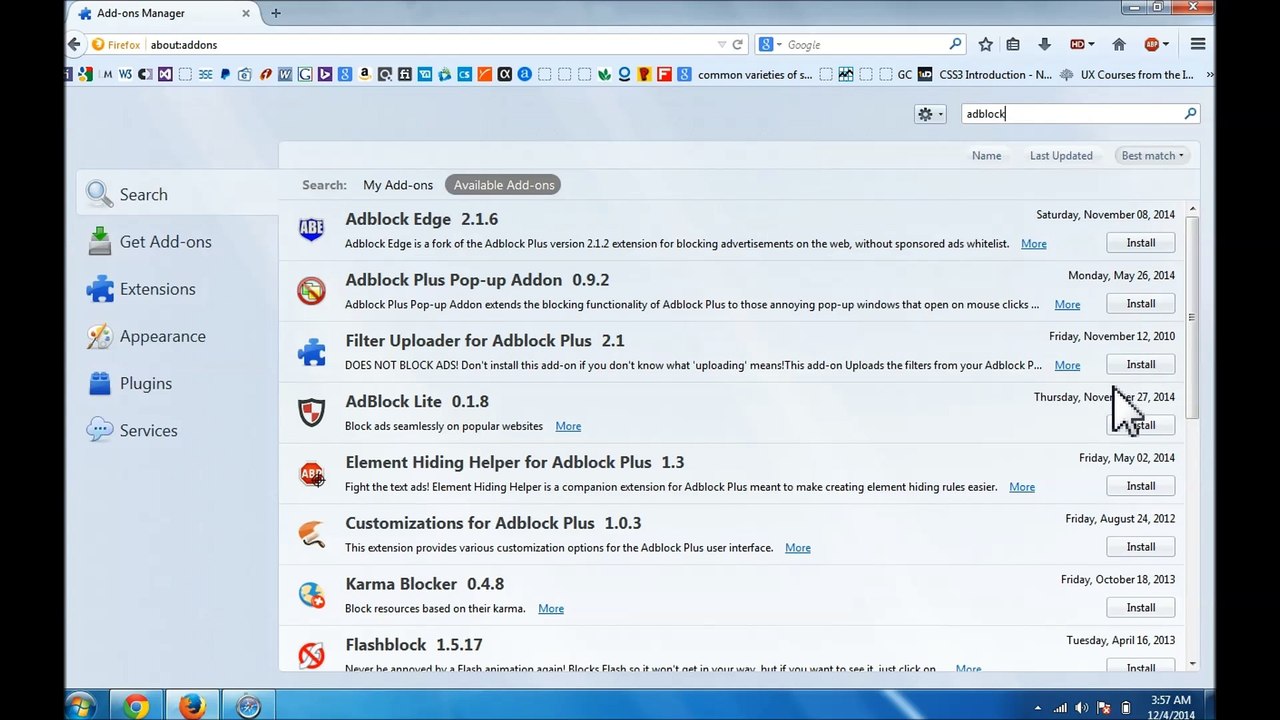Open the Best match sort dropdown
This screenshot has width=1280, height=720.
point(1152,155)
